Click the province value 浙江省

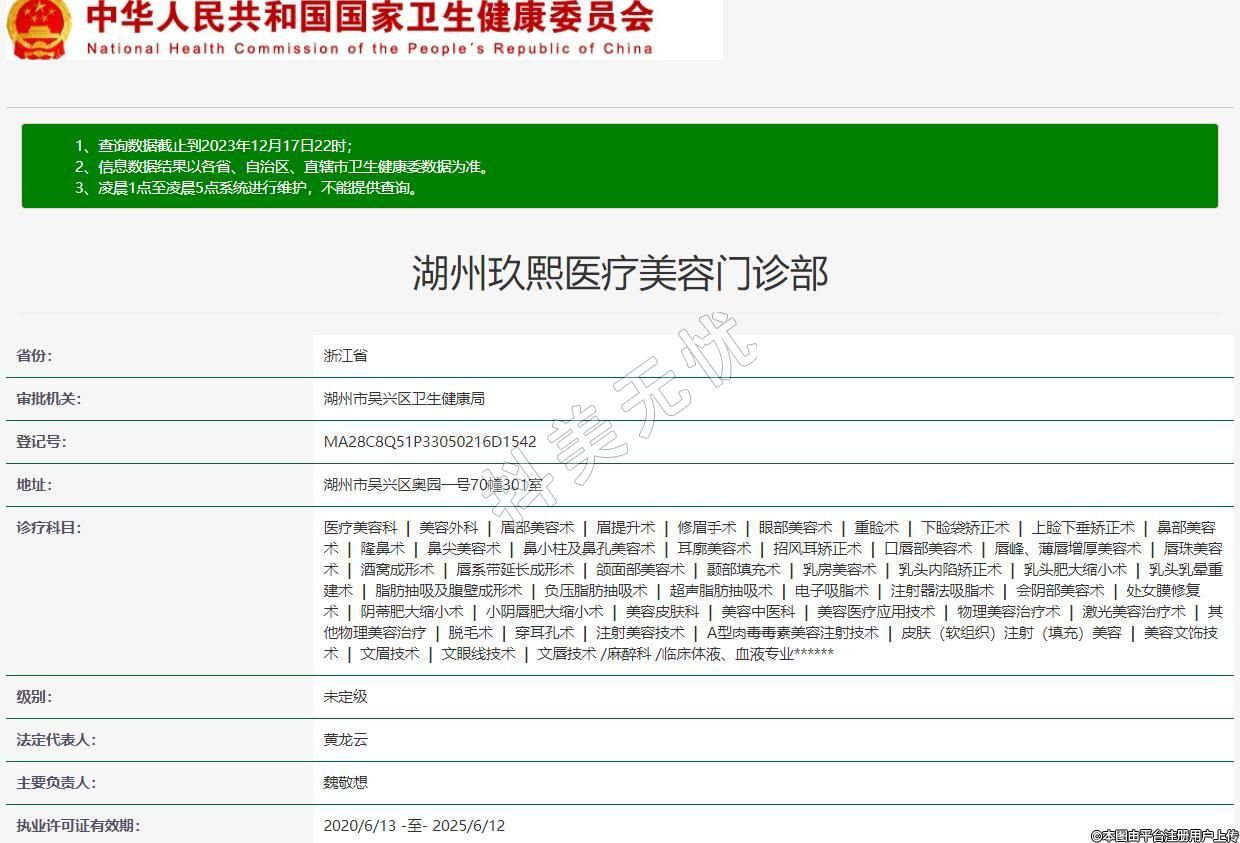click(x=346, y=356)
